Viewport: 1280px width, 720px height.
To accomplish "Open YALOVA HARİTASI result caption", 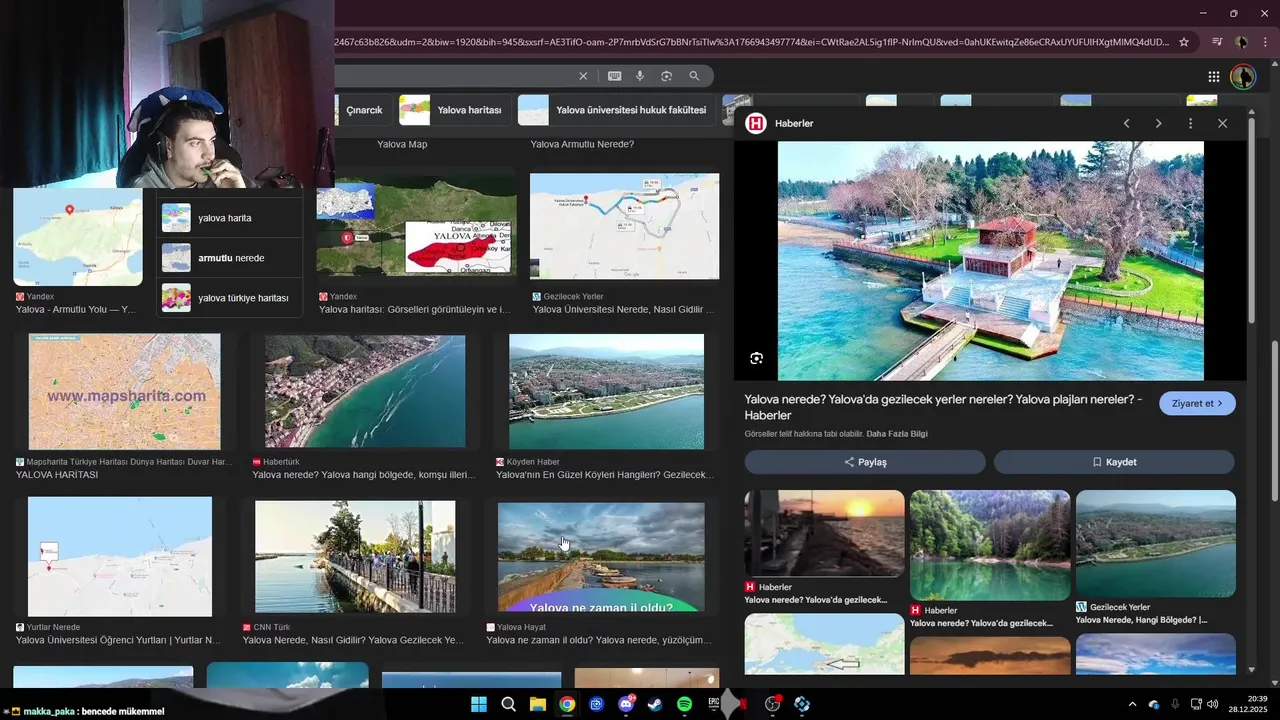I will (57, 475).
